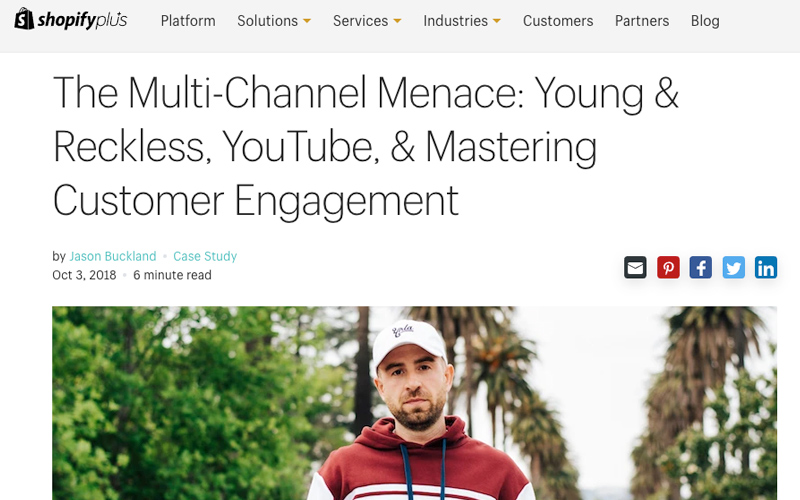Share article on Facebook
This screenshot has height=500, width=800.
pos(701,267)
